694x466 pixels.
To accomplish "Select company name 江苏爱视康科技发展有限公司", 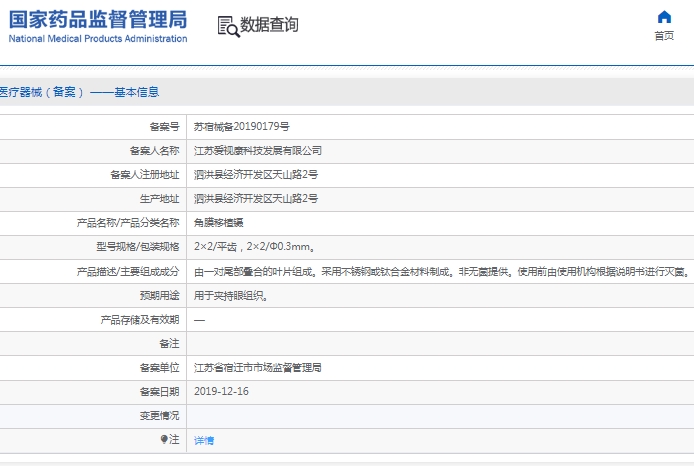I will coord(258,151).
